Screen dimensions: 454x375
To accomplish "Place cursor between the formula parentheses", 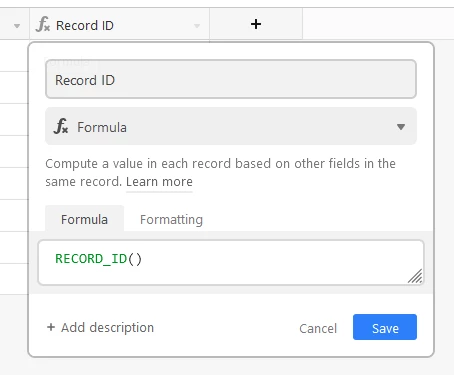I will [x=135, y=259].
